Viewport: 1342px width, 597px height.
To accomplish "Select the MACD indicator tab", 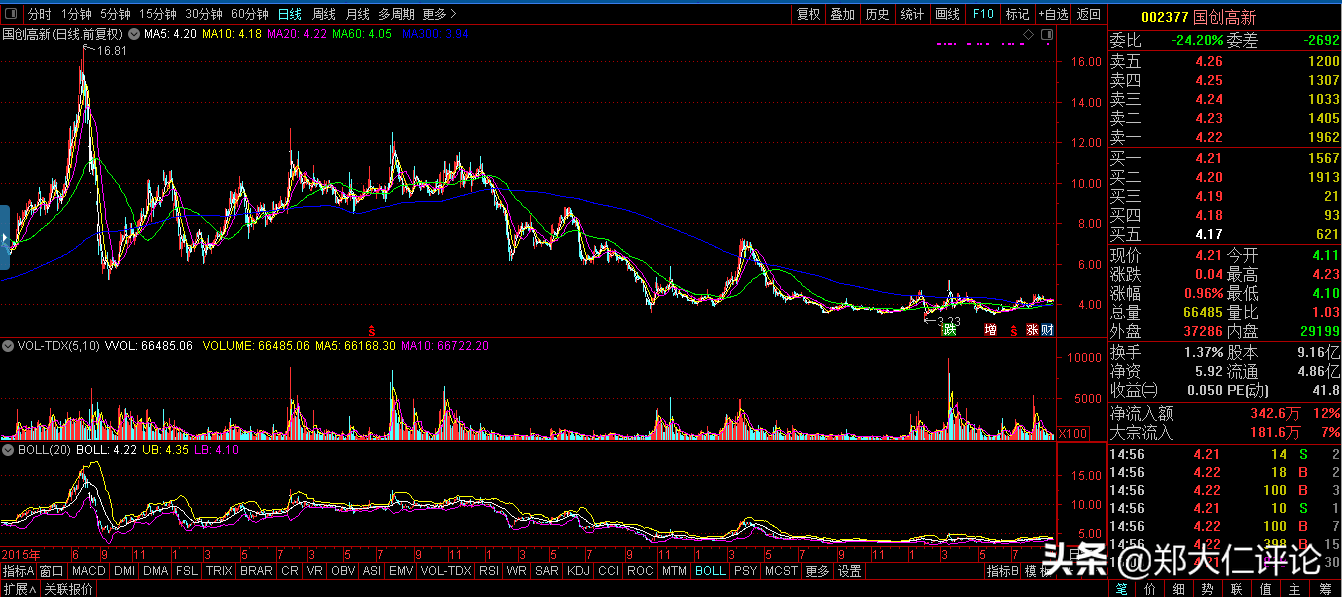I will (88, 571).
